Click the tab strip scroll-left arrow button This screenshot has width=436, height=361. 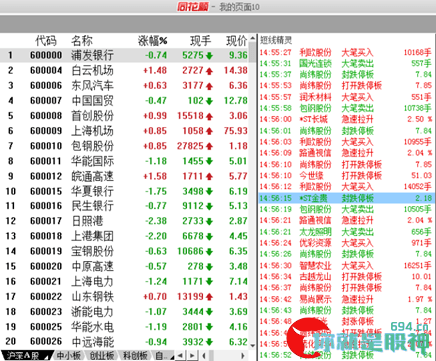pyautogui.click(x=180, y=356)
